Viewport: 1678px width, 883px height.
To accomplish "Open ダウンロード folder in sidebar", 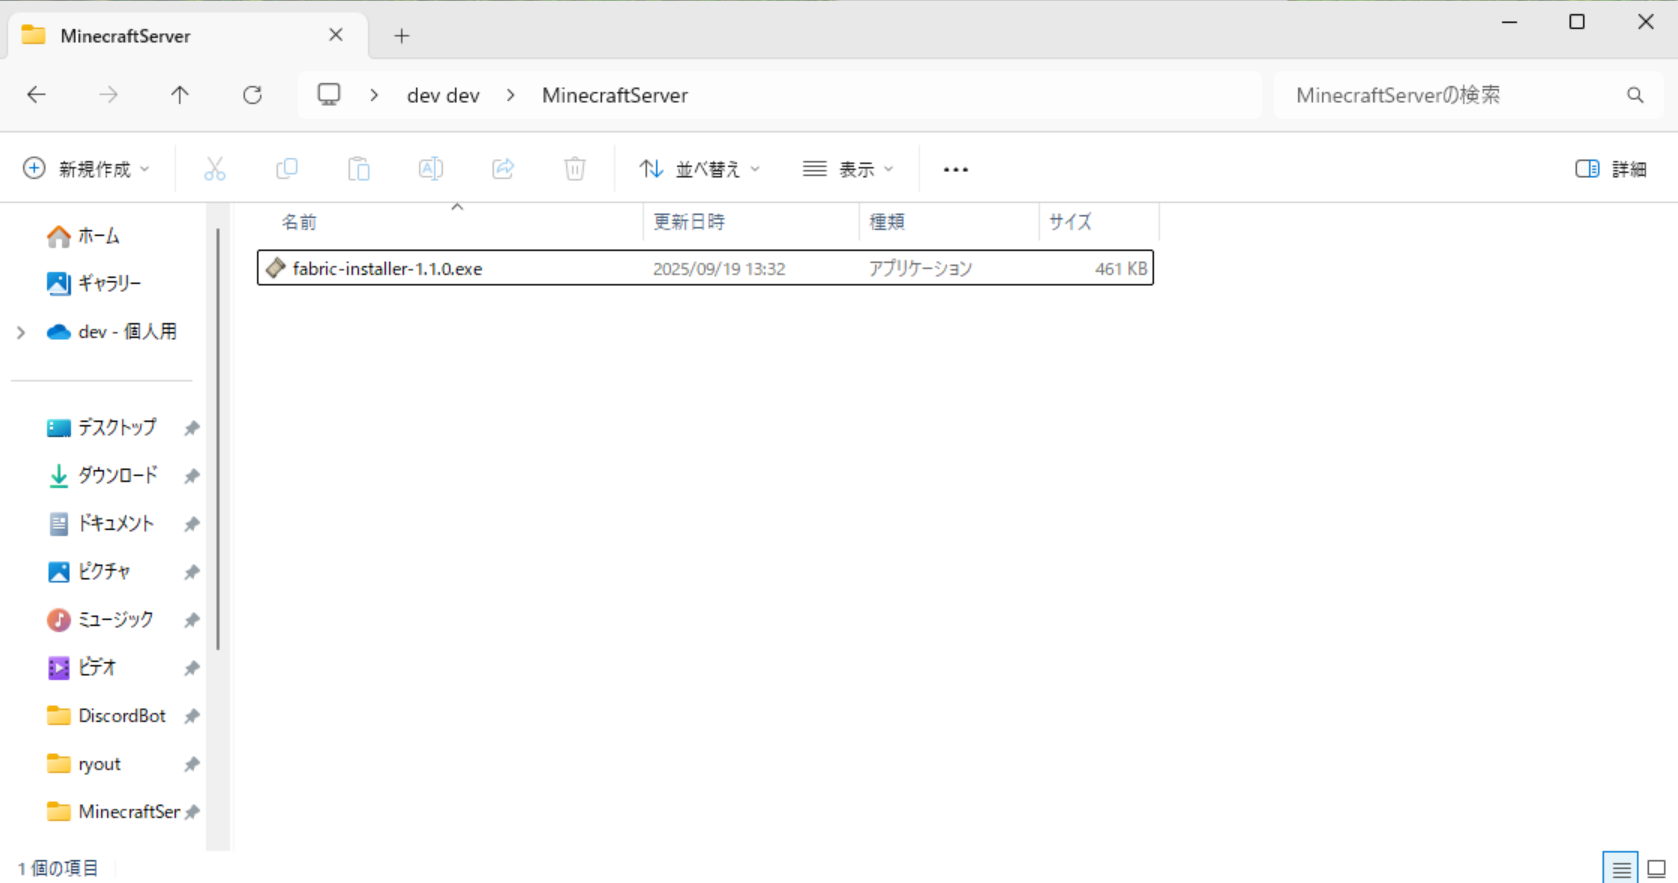I will (117, 475).
